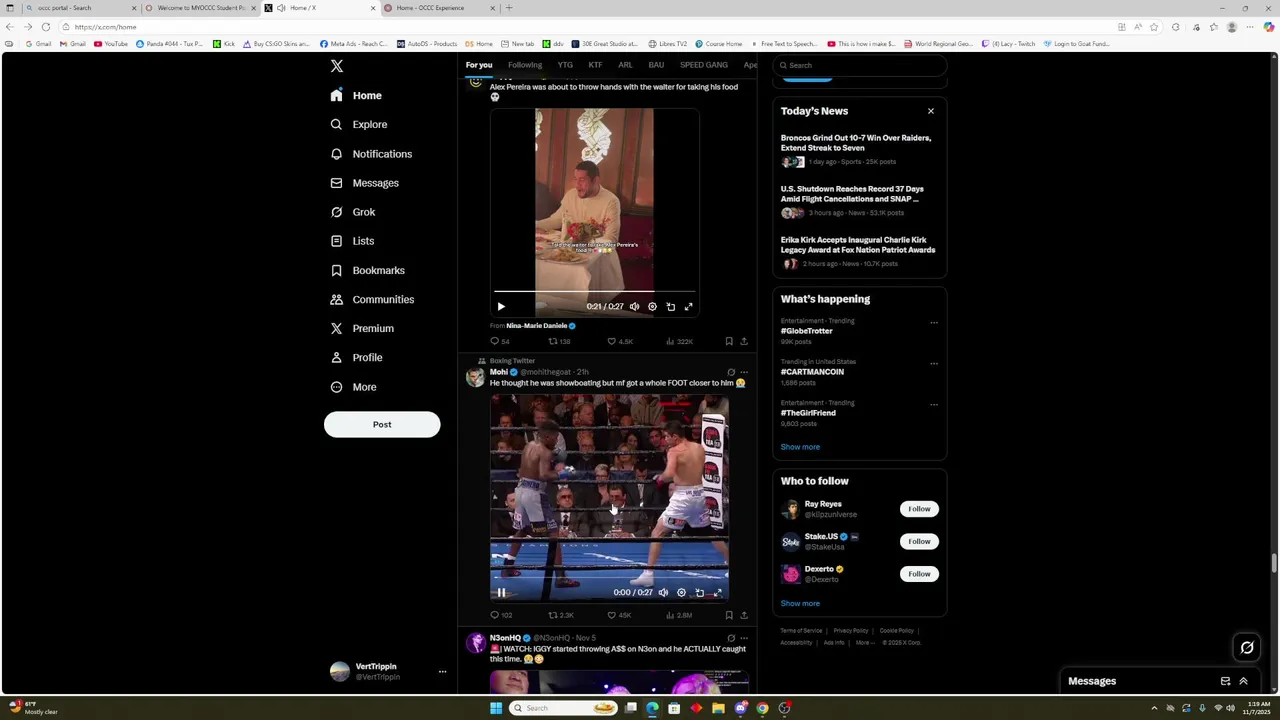The width and height of the screenshot is (1280, 720).
Task: Switch to the For you tab
Action: click(479, 65)
